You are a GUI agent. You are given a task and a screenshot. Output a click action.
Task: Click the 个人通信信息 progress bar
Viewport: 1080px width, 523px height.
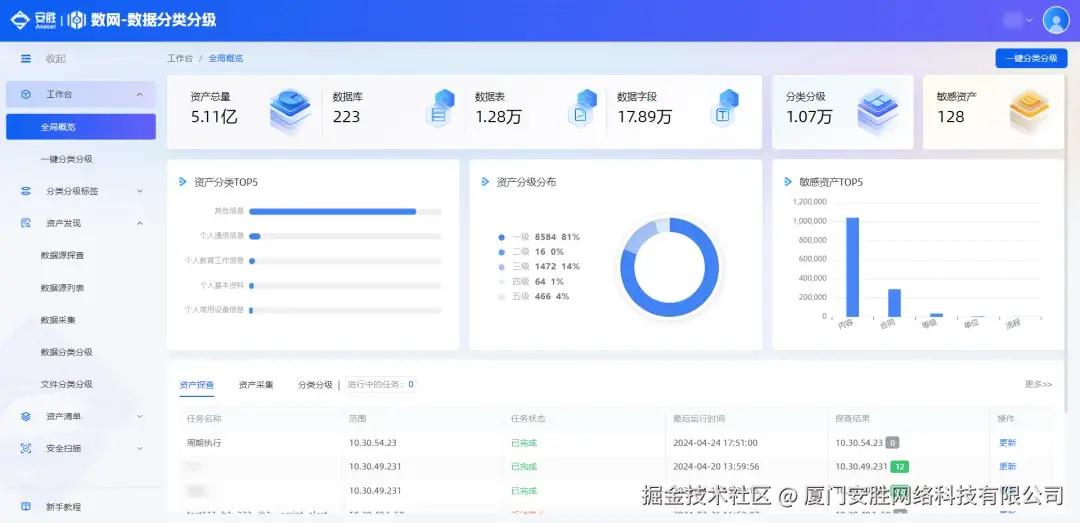click(345, 236)
